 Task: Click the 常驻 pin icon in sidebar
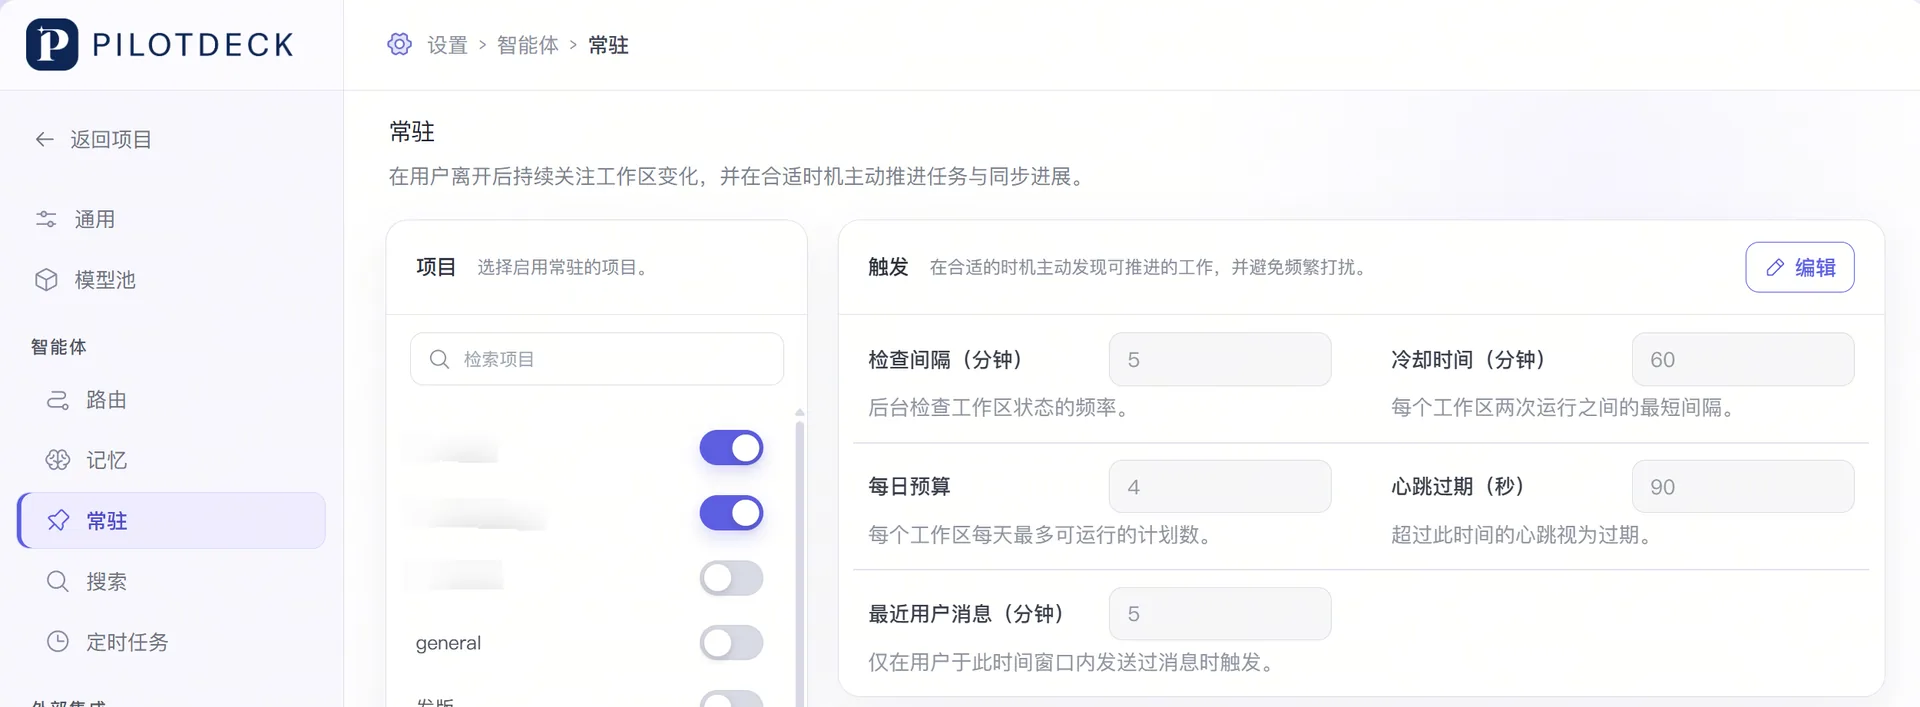pyautogui.click(x=58, y=520)
